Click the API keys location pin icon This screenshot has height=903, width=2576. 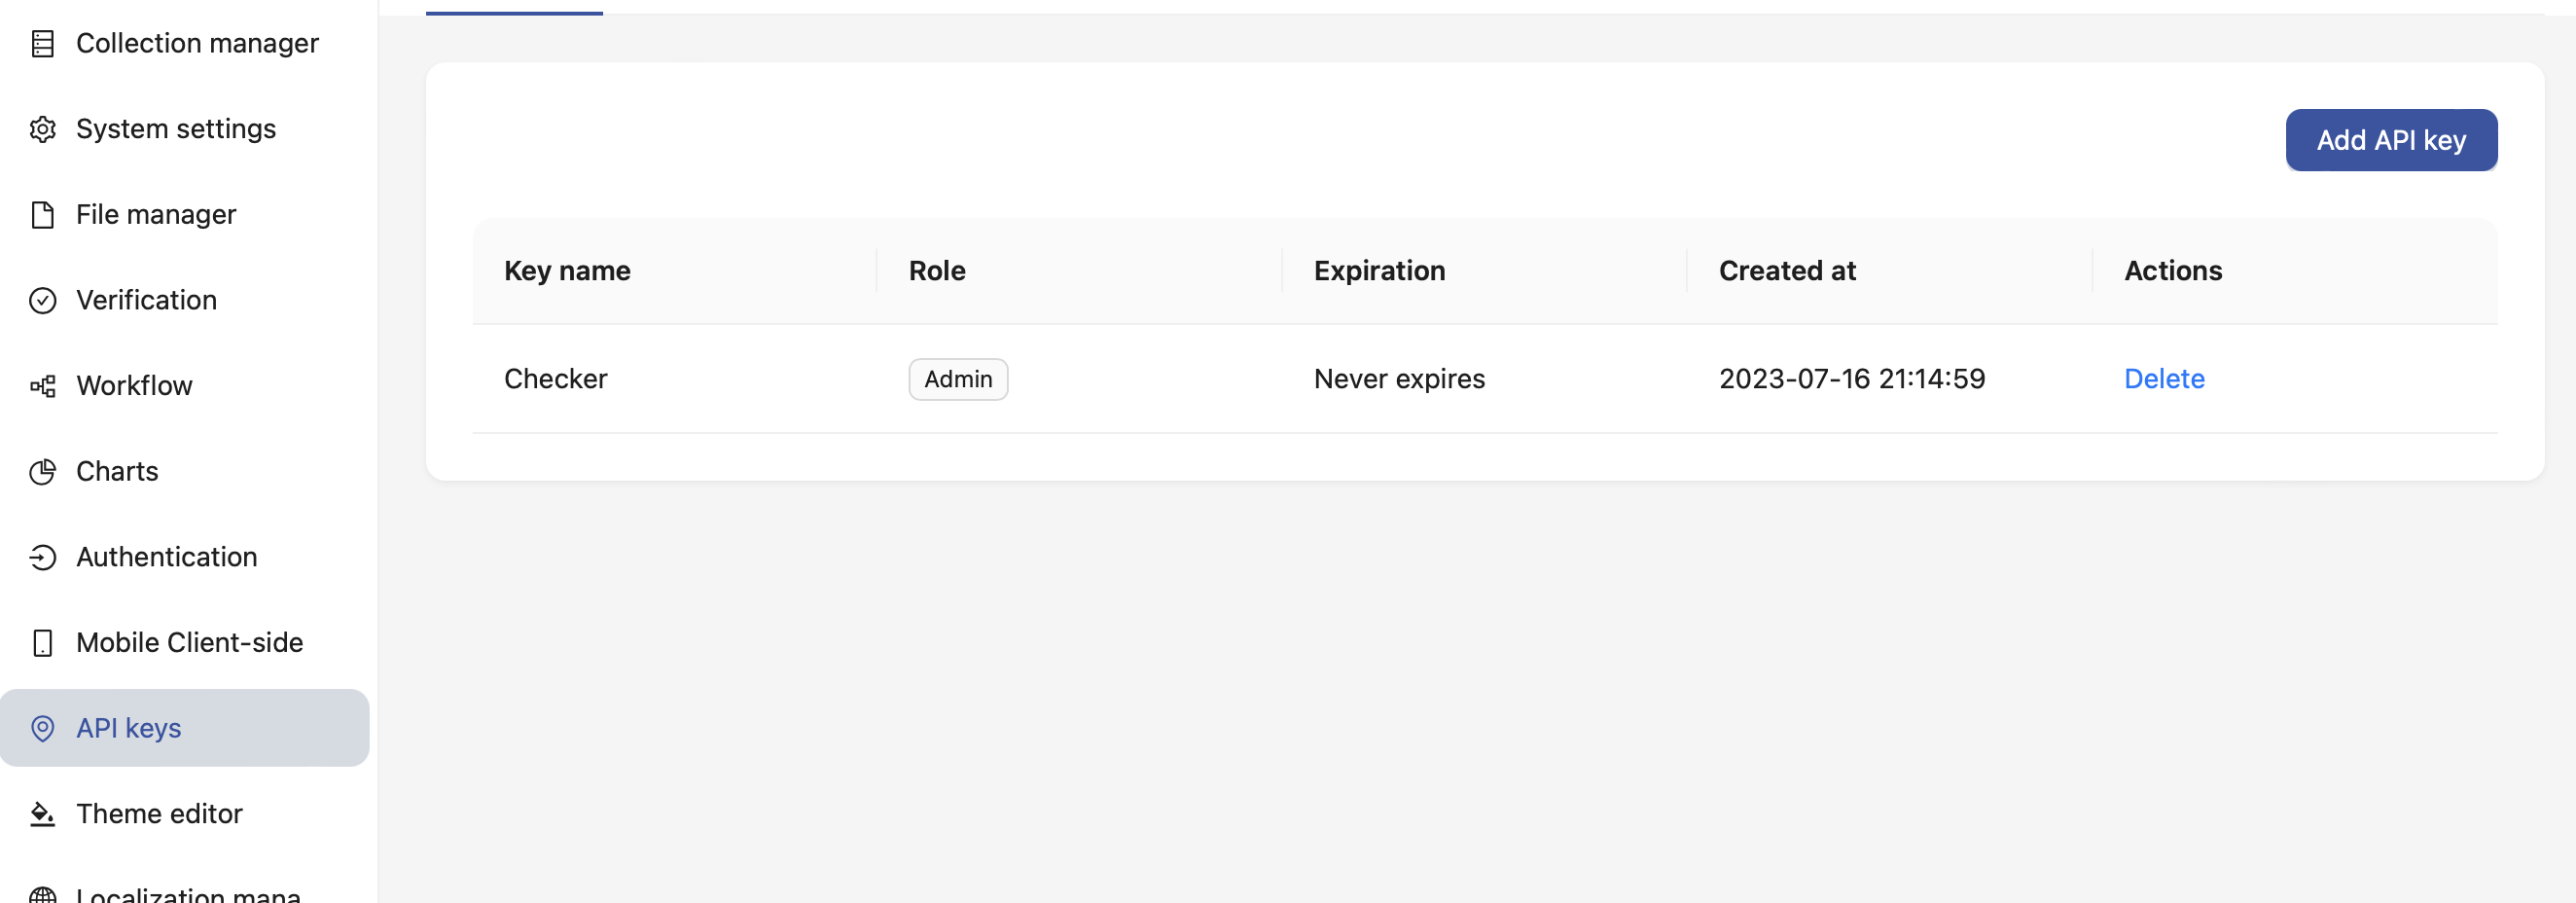click(x=43, y=728)
